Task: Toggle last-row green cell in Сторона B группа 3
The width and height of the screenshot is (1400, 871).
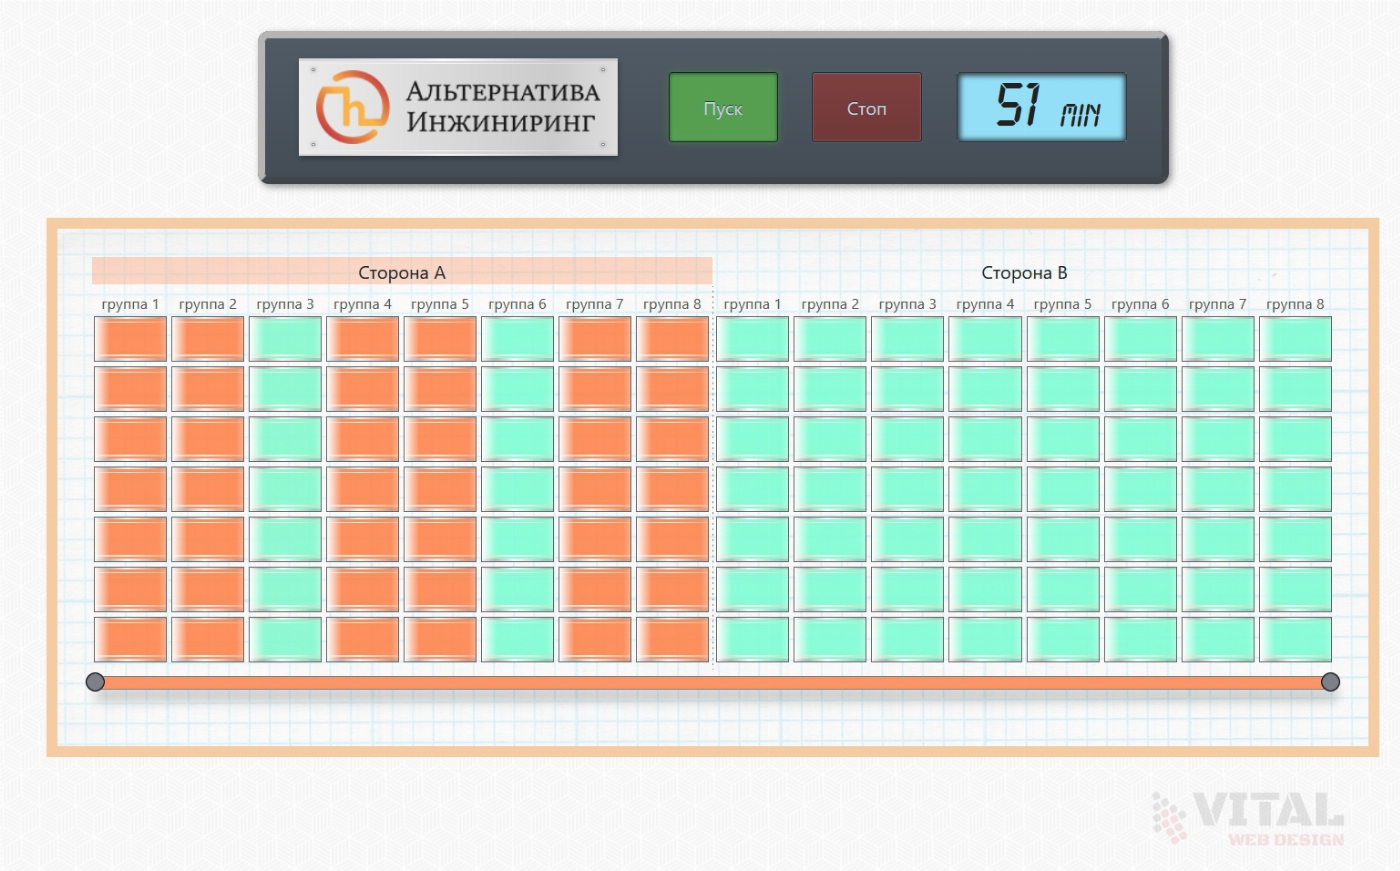Action: click(907, 639)
